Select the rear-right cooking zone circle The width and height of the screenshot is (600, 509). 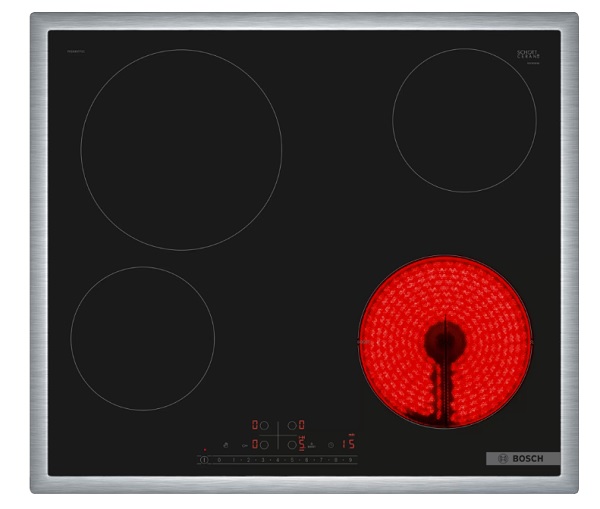[x=292, y=425]
